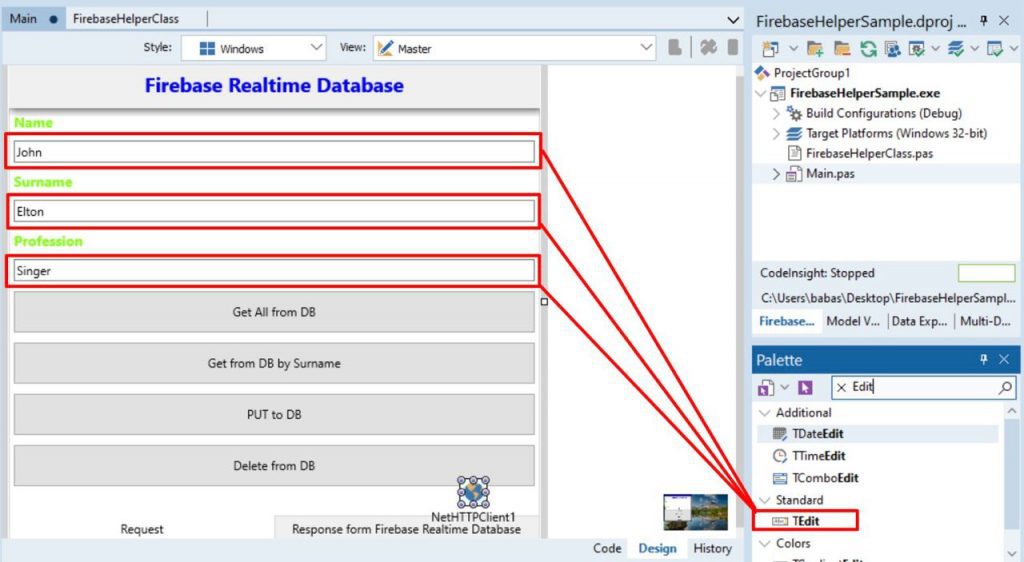Click the Firebase Realtime Database title label

click(x=274, y=85)
